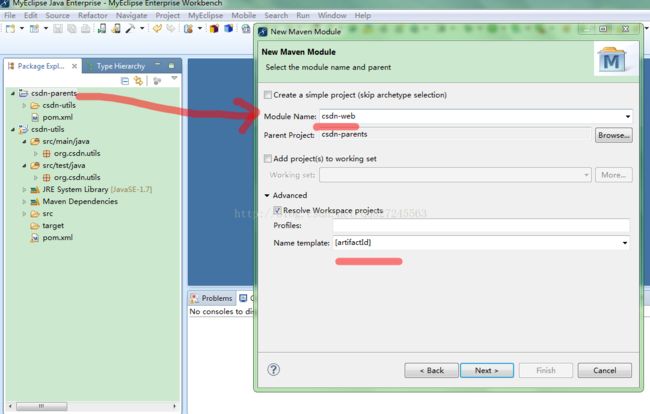Check Create a simple project checkbox
The width and height of the screenshot is (650, 414).
[x=268, y=95]
